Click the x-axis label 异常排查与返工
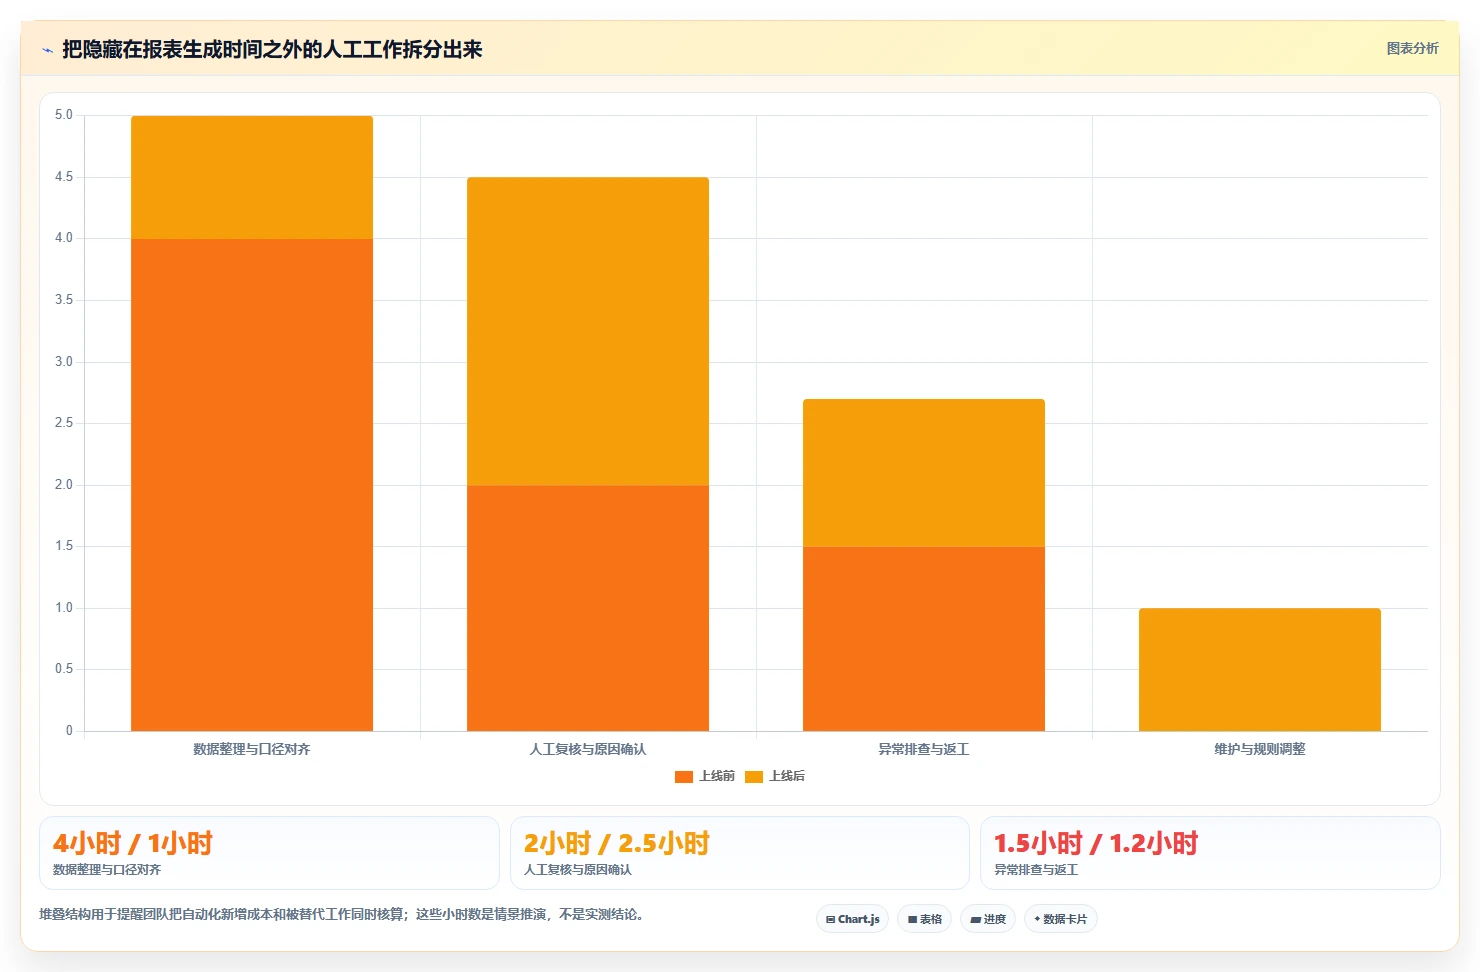The image size is (1480, 972). click(924, 749)
